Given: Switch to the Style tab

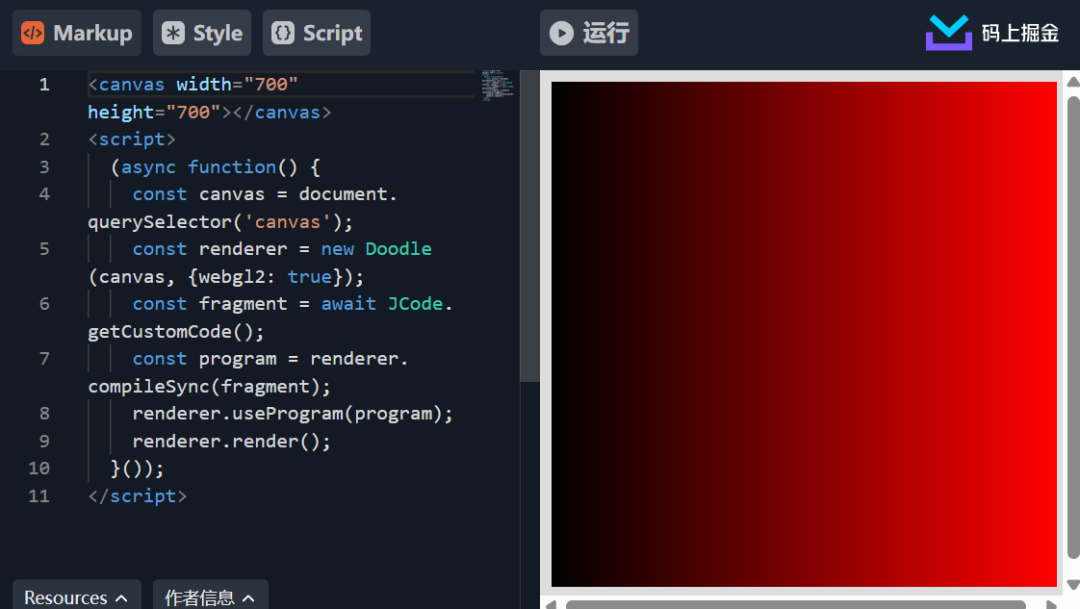Looking at the screenshot, I should point(202,33).
